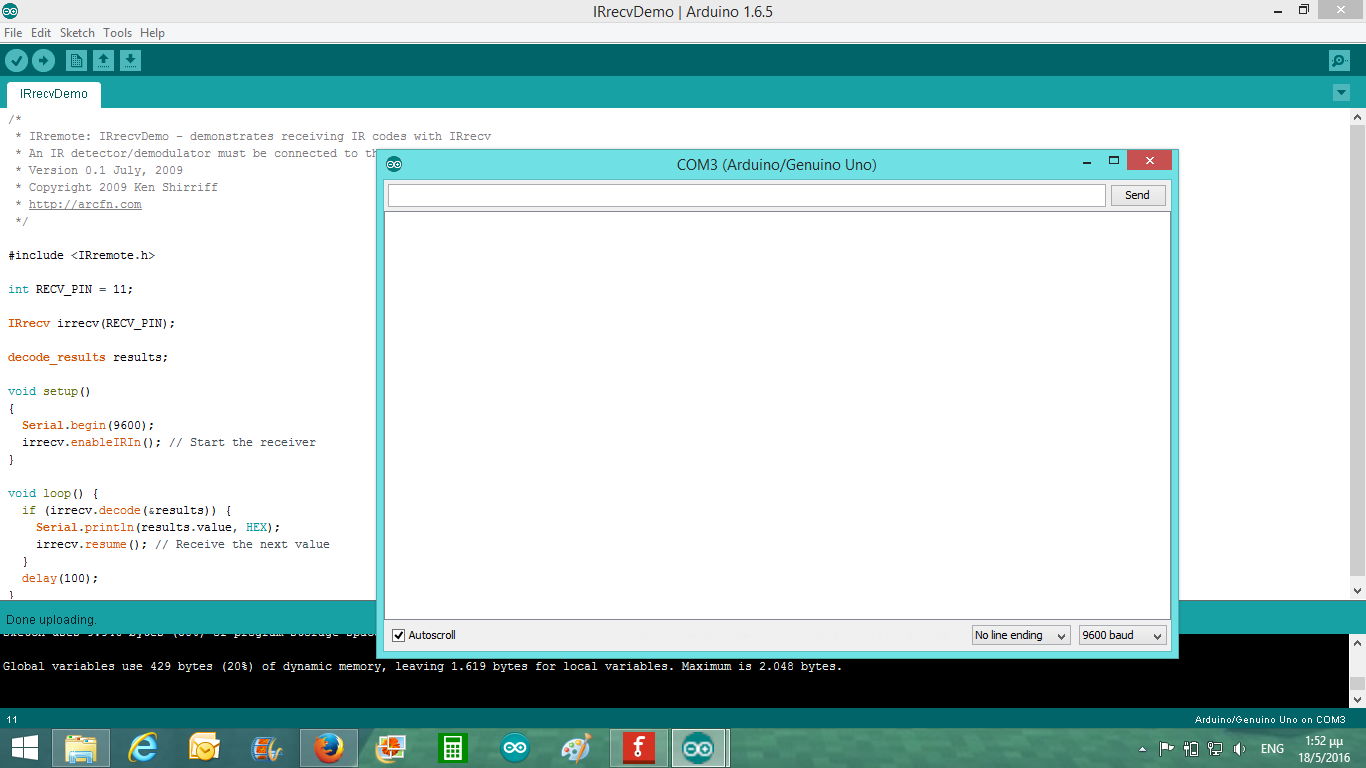Image resolution: width=1366 pixels, height=768 pixels.
Task: Click the Verify checkmark toolbar icon
Action: (x=16, y=61)
